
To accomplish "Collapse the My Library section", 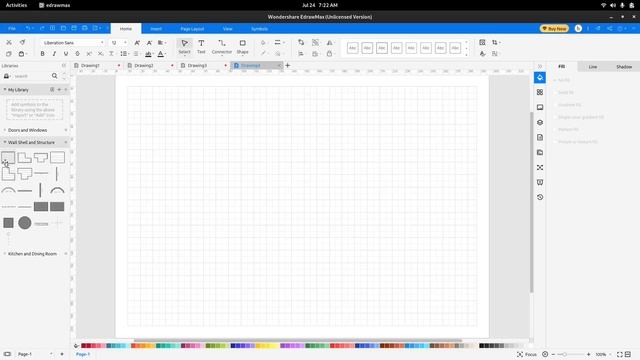I will 5,89.
